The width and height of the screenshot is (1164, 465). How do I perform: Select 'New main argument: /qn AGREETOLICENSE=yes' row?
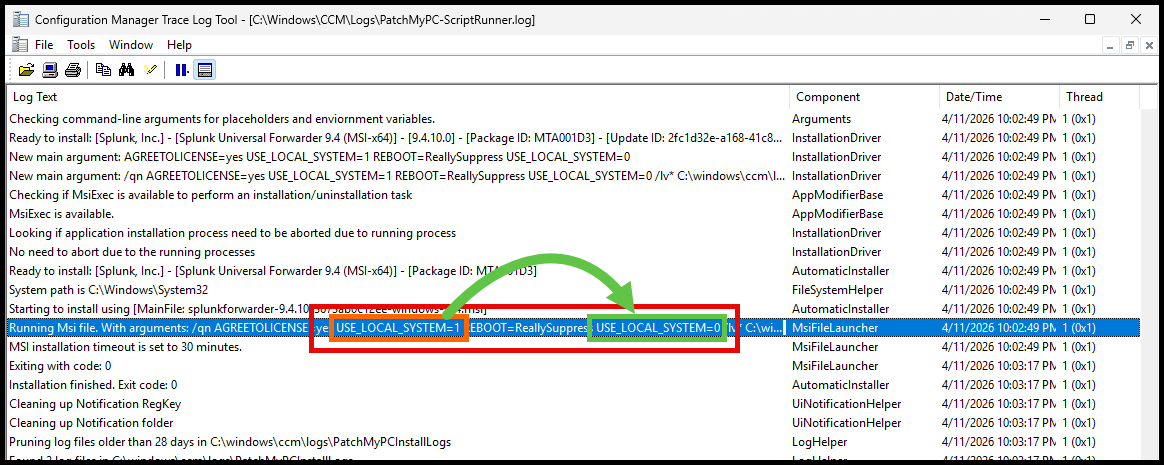(574, 176)
